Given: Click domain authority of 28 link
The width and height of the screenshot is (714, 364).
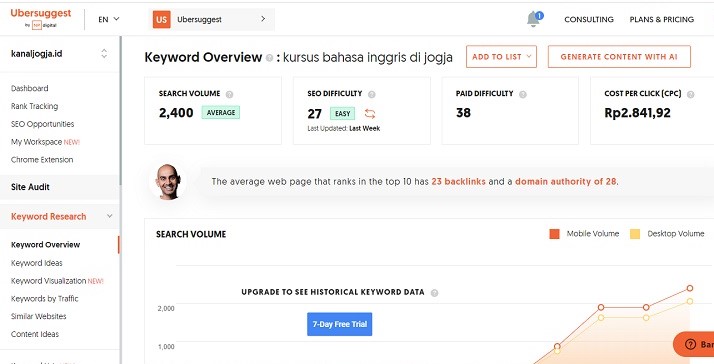Looking at the screenshot, I should [566, 181].
